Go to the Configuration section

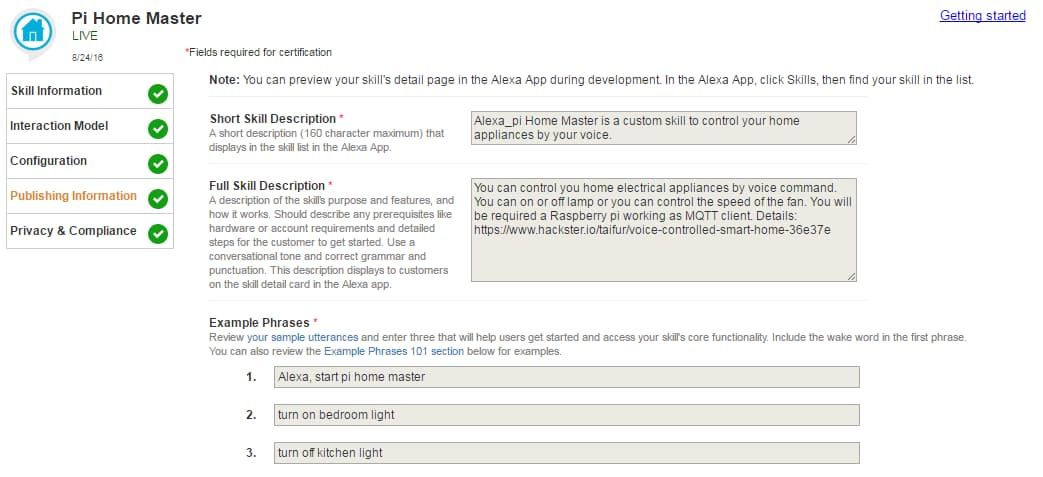pyautogui.click(x=48, y=161)
